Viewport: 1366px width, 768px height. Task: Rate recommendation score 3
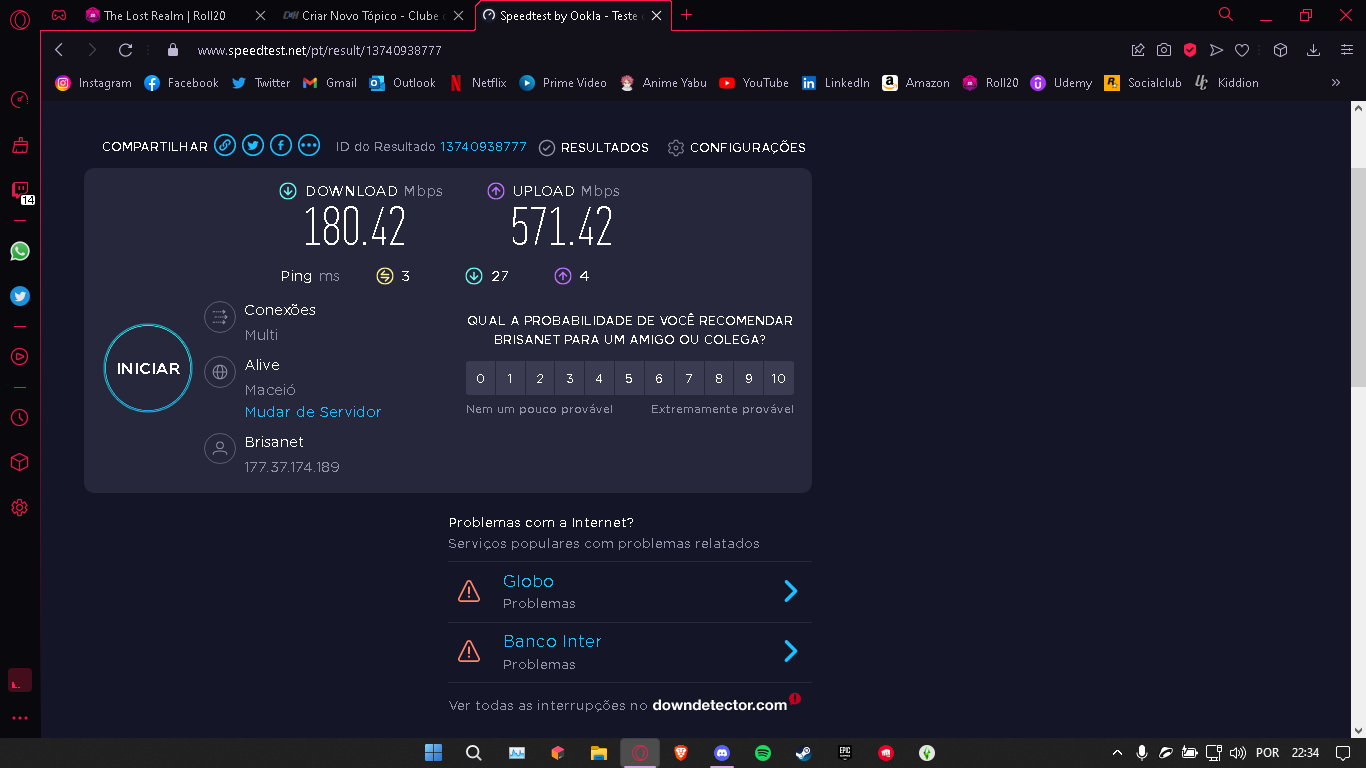coord(570,378)
